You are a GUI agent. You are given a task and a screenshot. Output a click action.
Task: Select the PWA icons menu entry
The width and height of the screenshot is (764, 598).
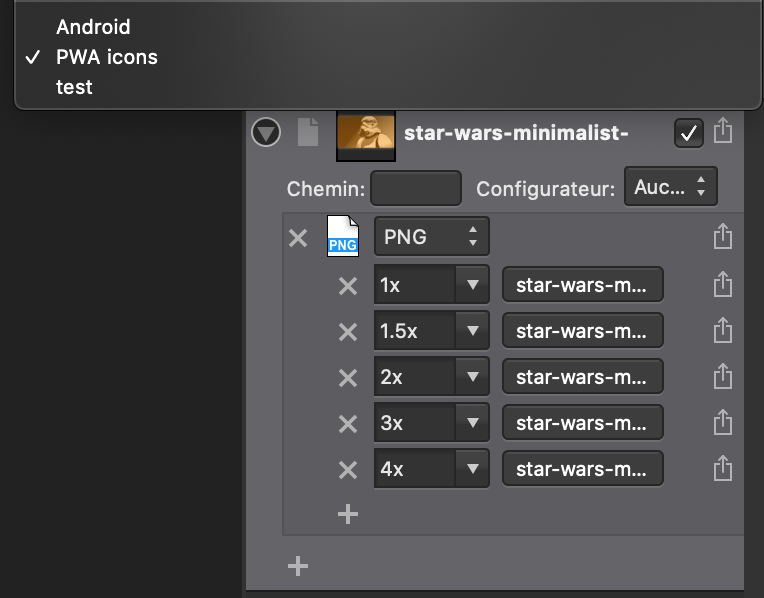click(x=107, y=57)
